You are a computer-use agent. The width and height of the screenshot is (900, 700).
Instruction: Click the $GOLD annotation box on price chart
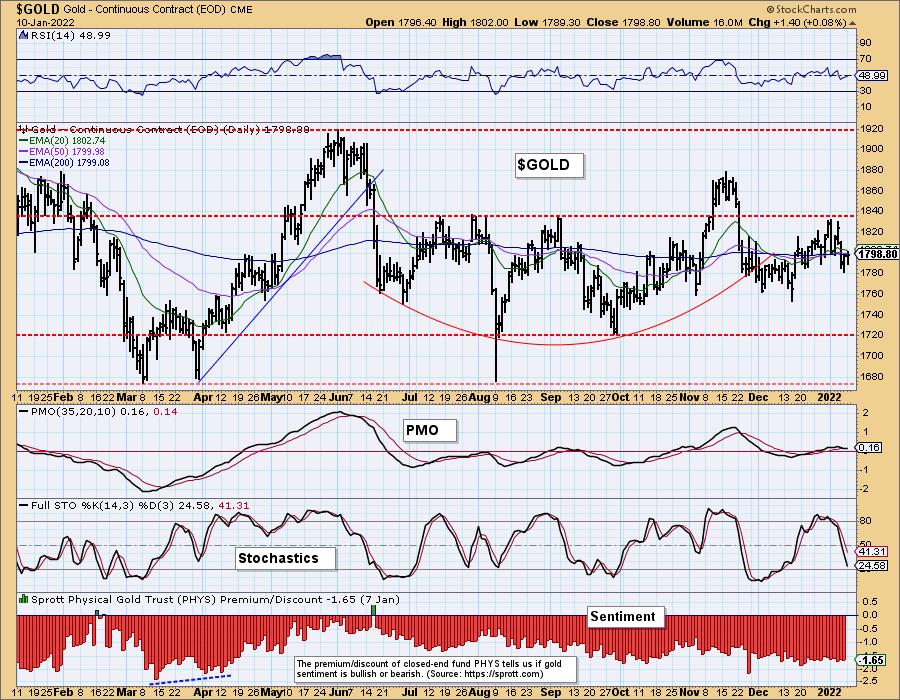(x=549, y=165)
